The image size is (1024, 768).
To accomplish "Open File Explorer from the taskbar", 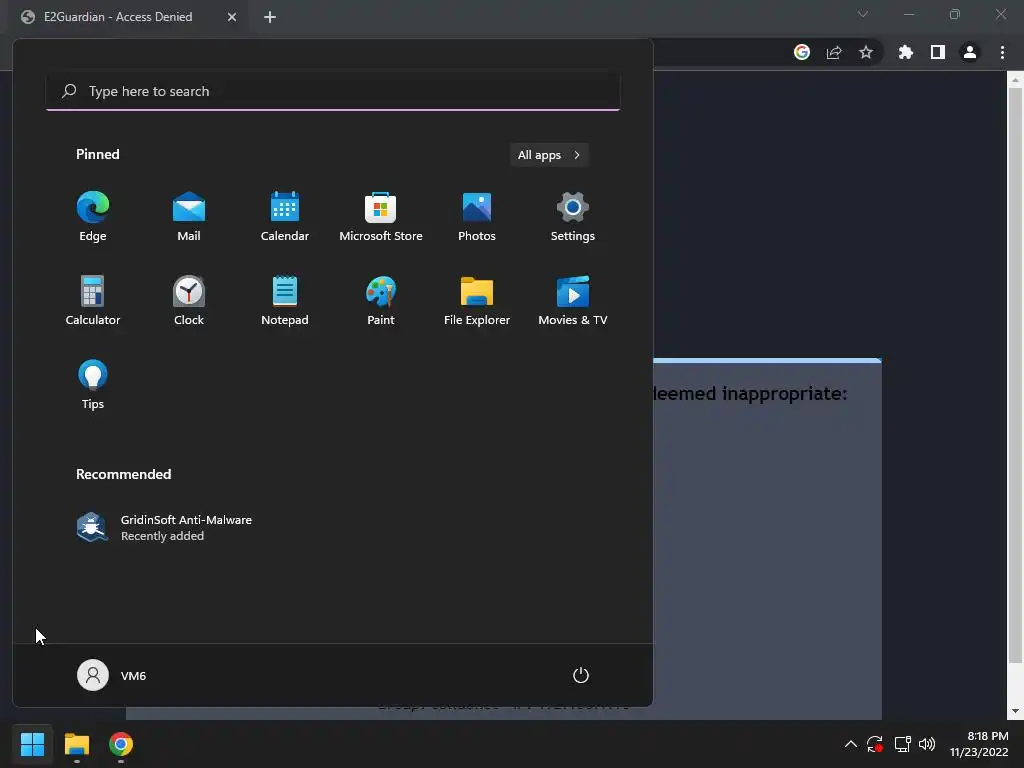I will point(76,744).
